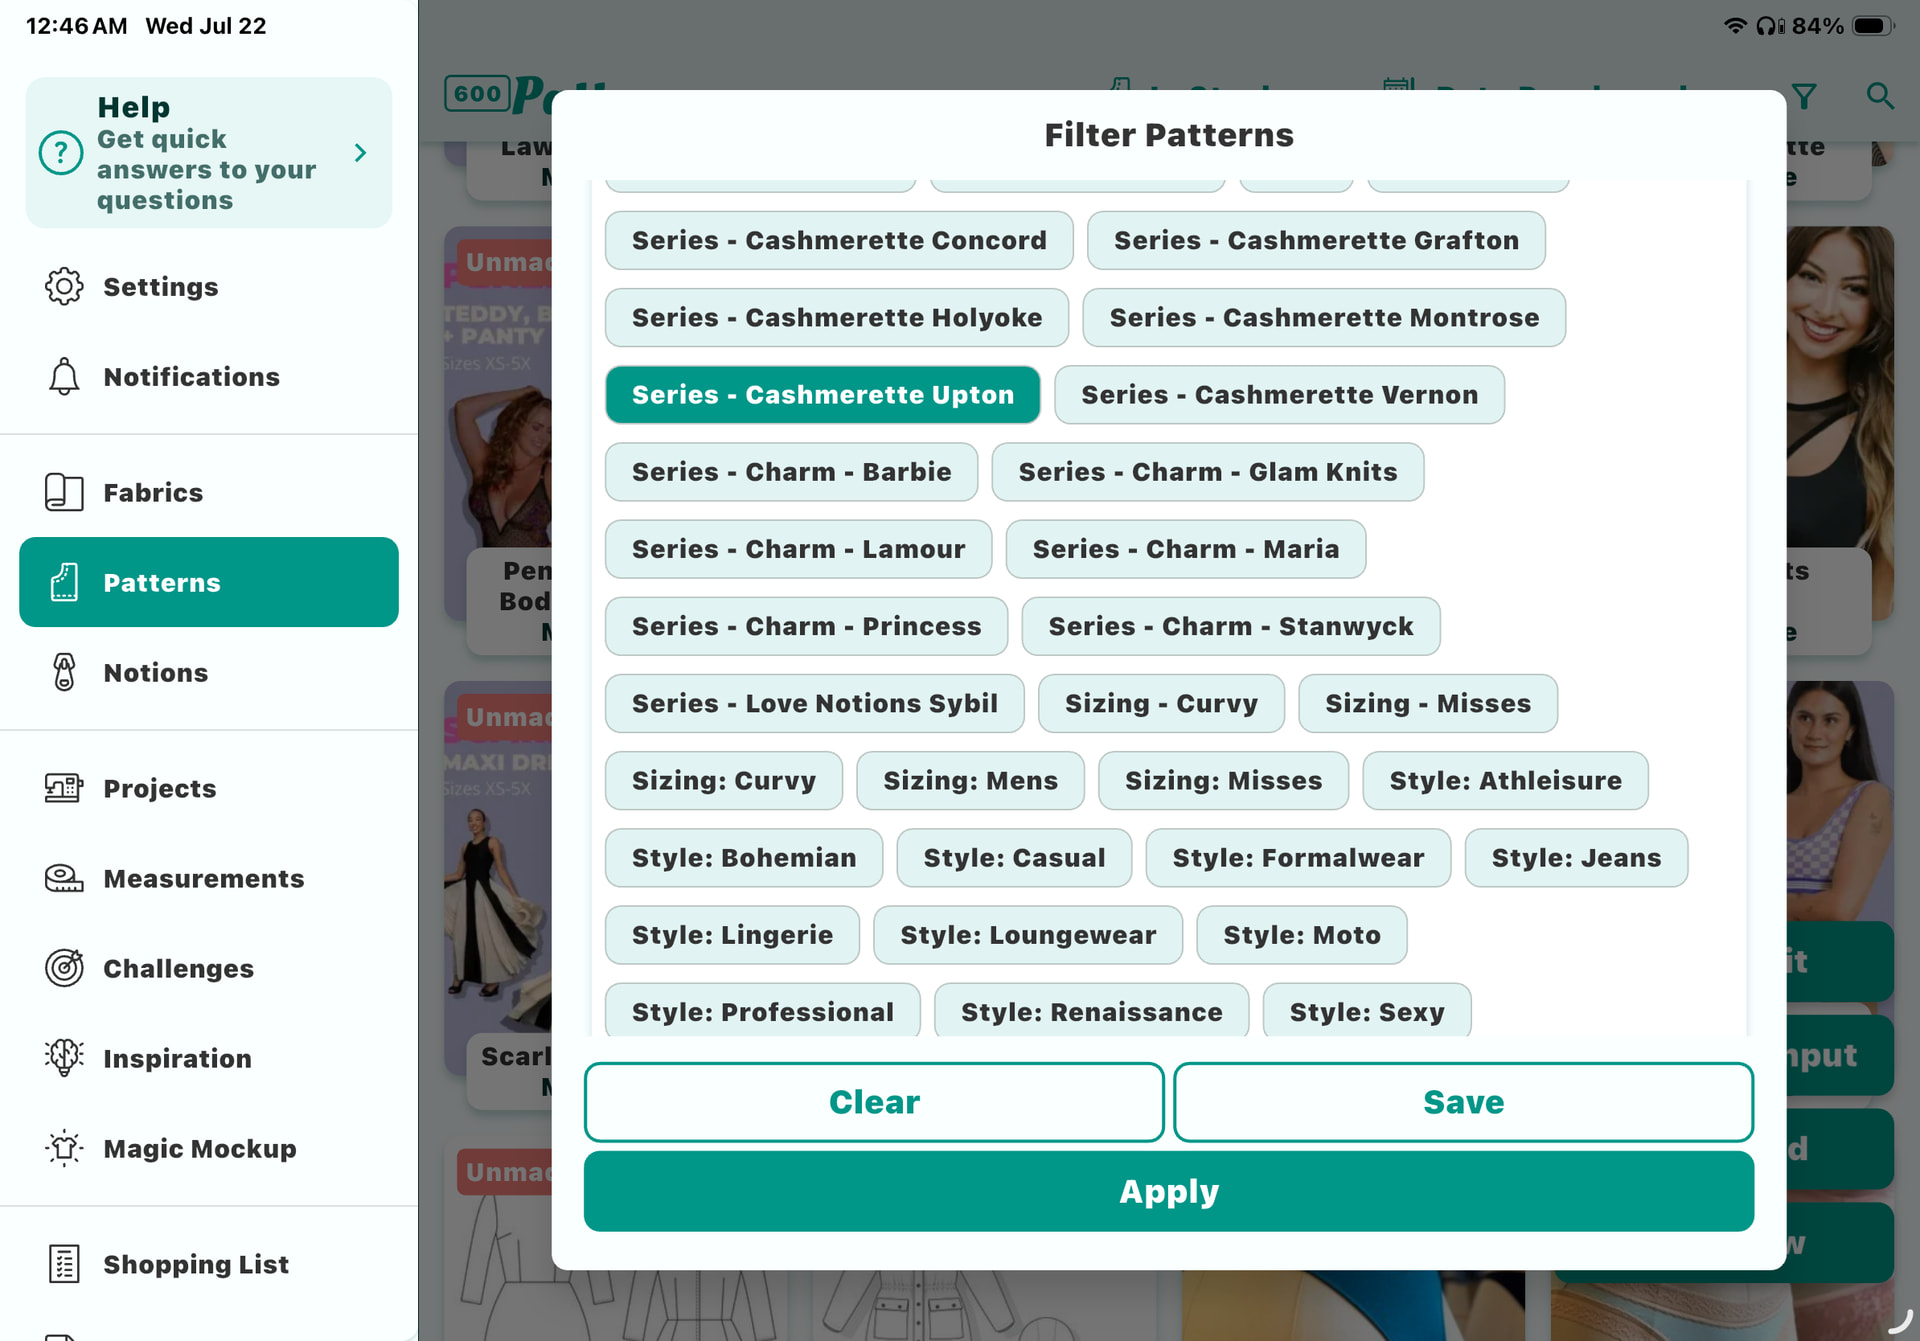
Task: Click the Settings gear icon
Action: point(64,287)
